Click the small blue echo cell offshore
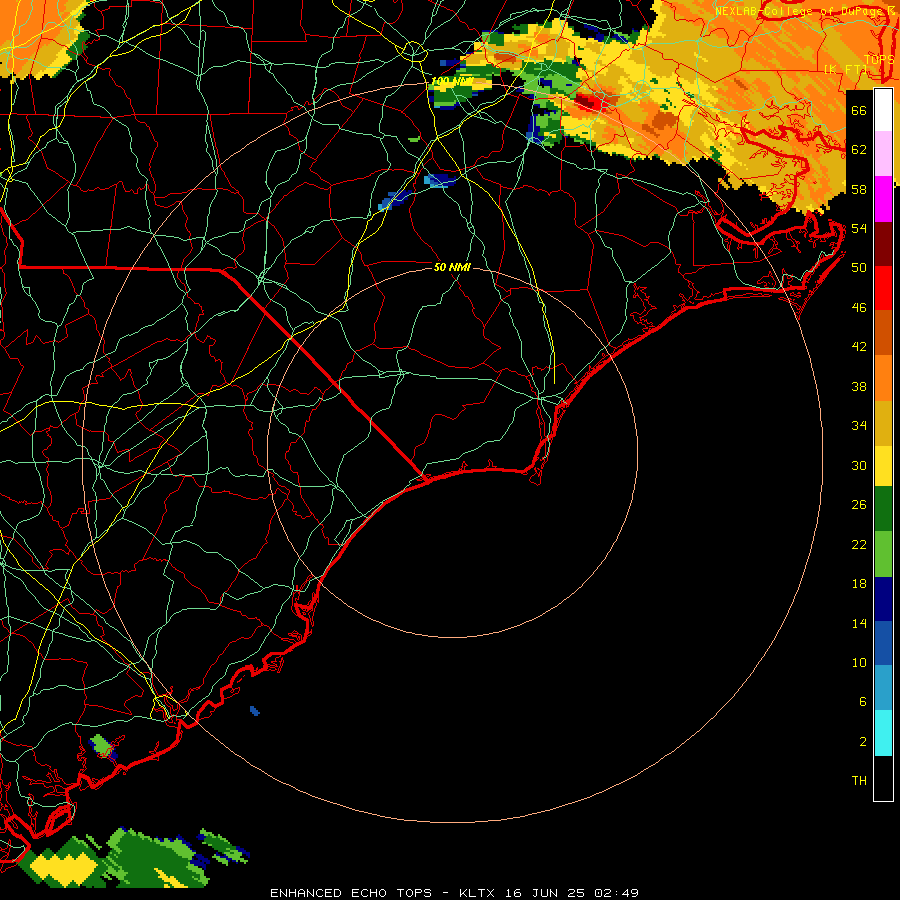Screen dimensions: 900x900 pos(255,711)
